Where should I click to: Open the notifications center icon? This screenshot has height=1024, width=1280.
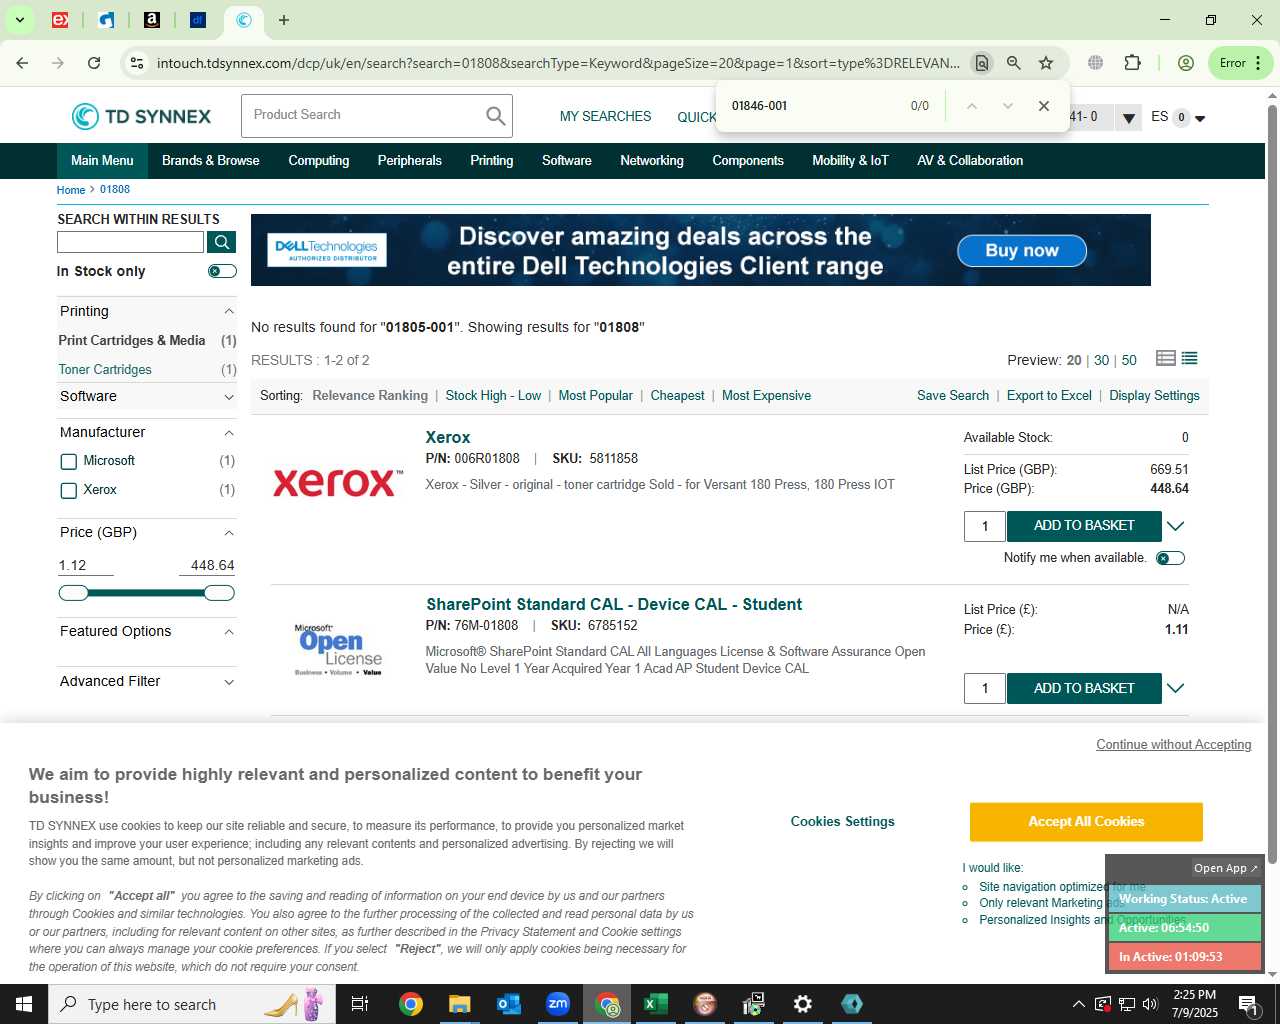click(1248, 1004)
